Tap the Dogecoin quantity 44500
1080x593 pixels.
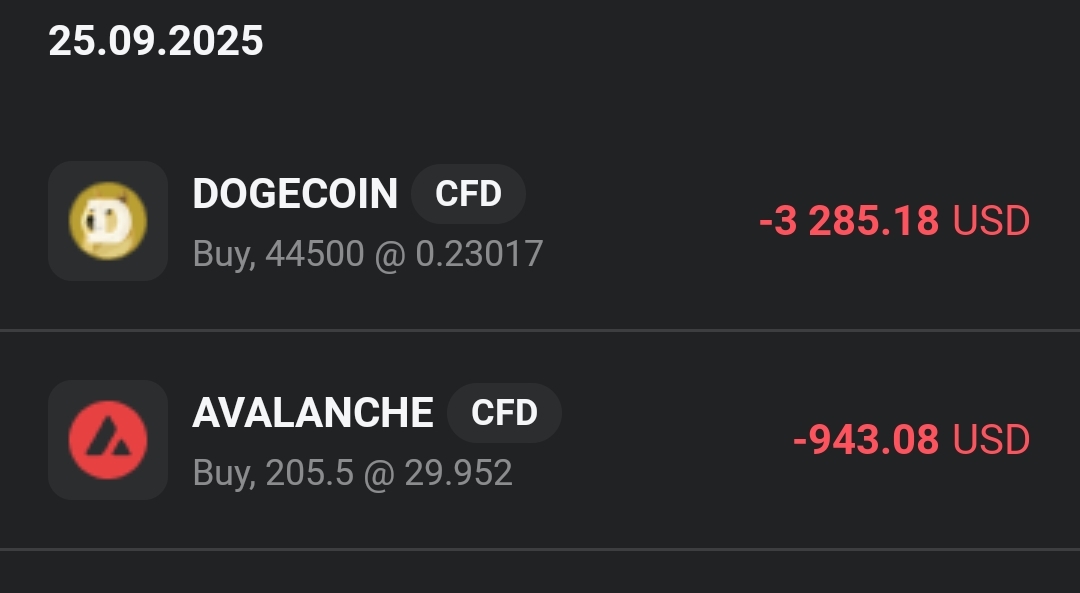315,254
